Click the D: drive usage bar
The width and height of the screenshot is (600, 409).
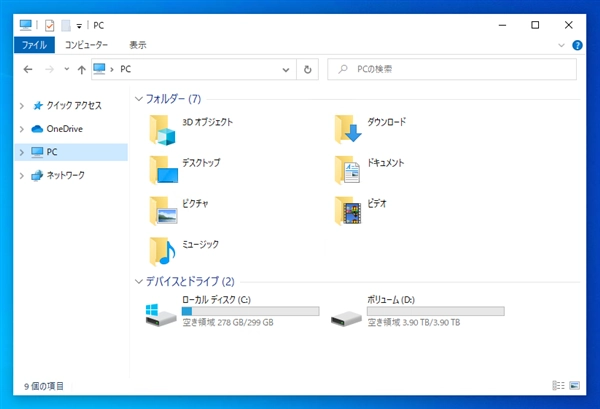(436, 311)
